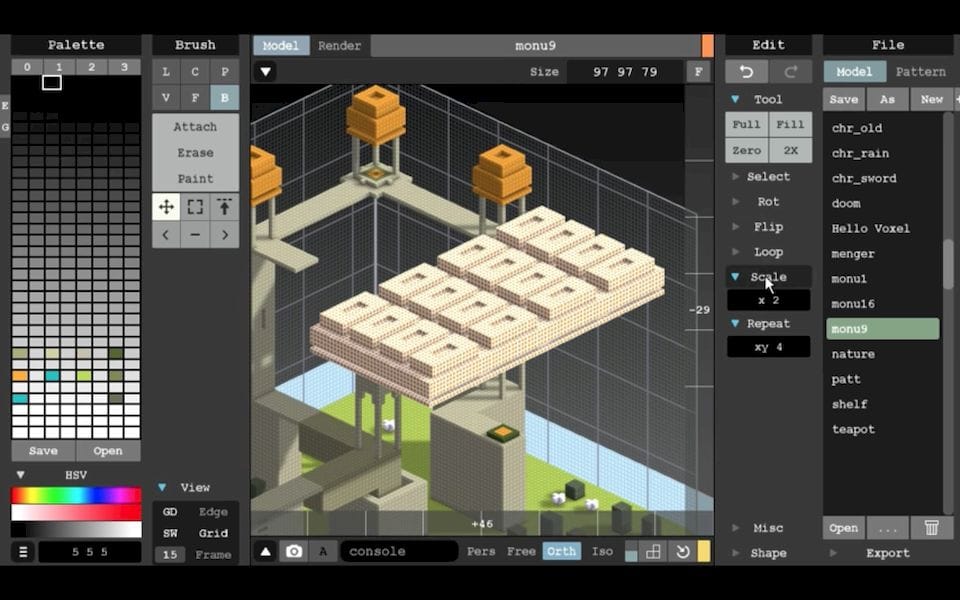Pick the orange swatch in the palette
Image resolution: width=960 pixels, height=600 pixels.
(20, 376)
